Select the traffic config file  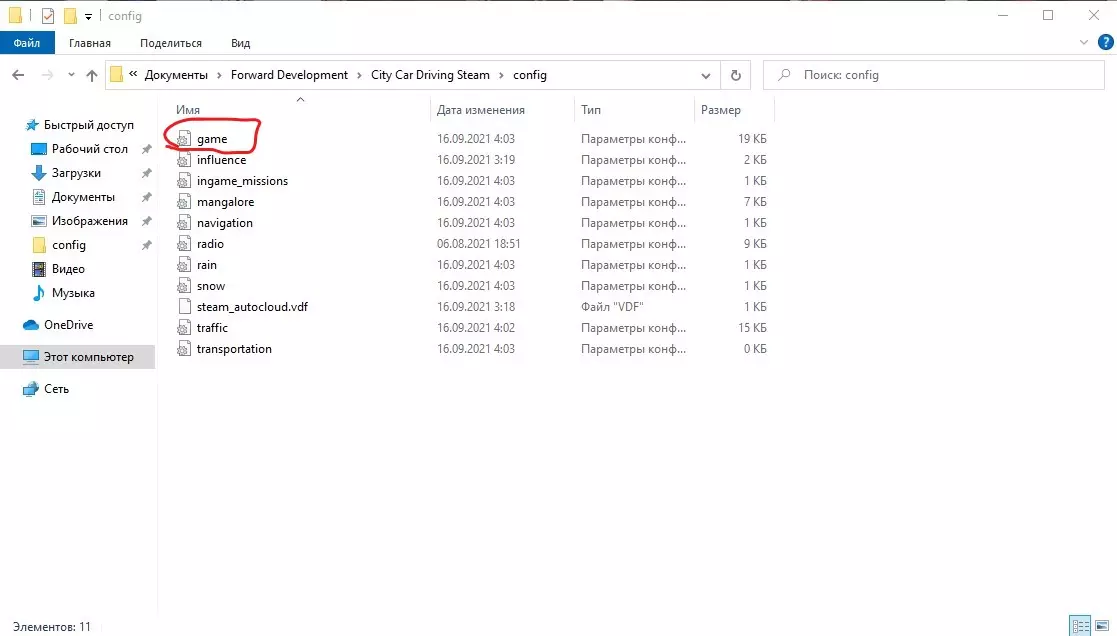[x=212, y=328]
